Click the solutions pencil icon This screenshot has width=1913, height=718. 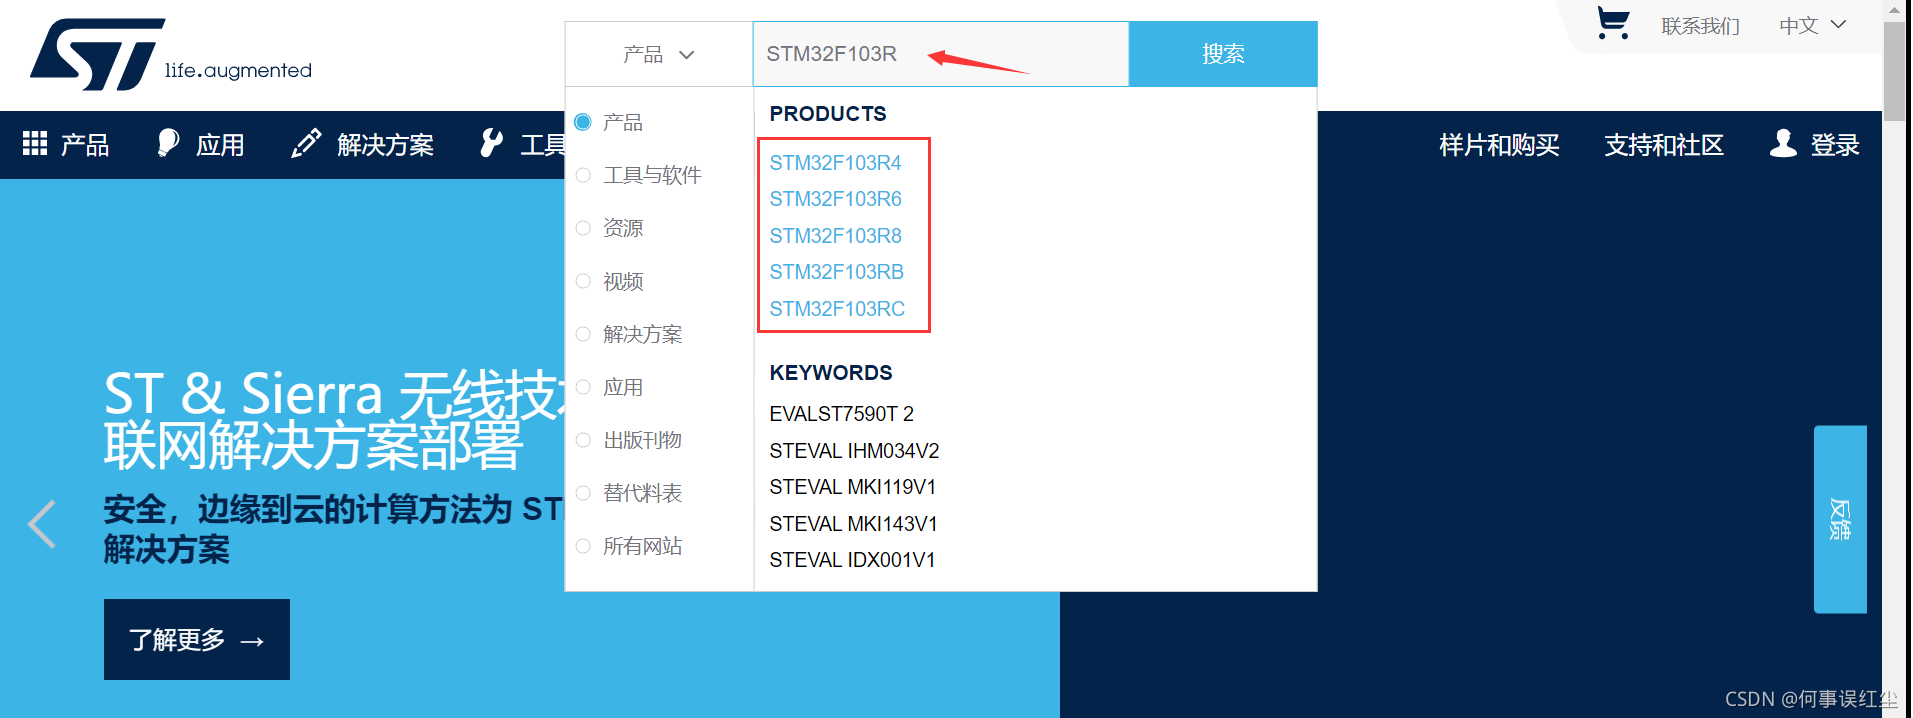(306, 143)
